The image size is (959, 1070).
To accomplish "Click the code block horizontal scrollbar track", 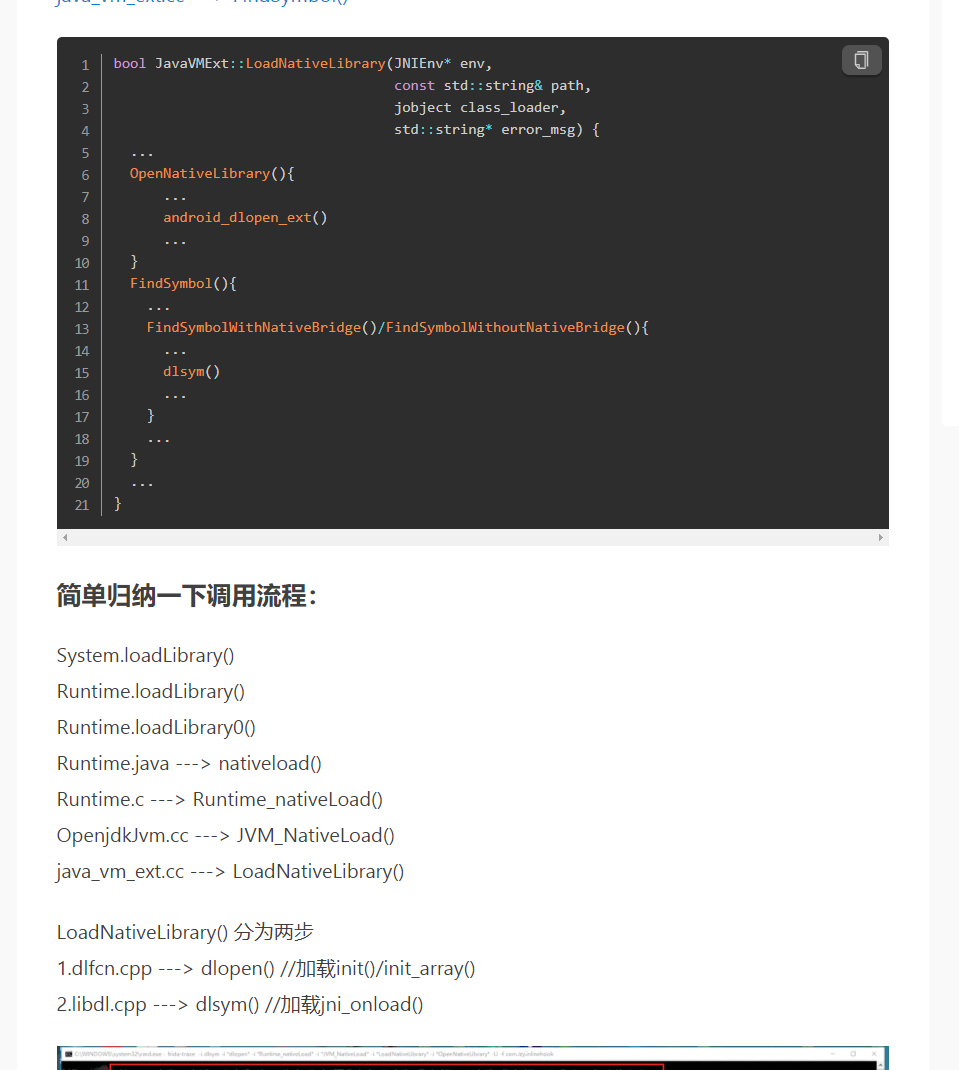I will click(x=472, y=538).
